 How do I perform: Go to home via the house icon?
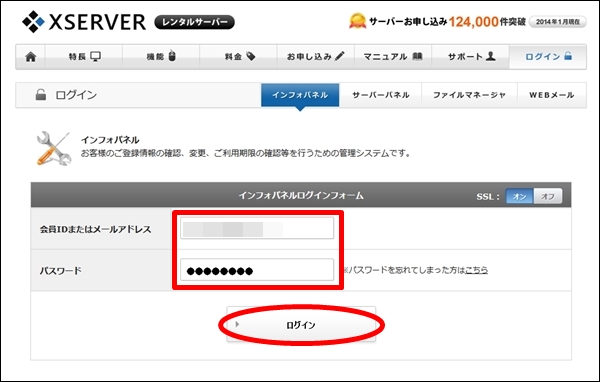[x=31, y=57]
